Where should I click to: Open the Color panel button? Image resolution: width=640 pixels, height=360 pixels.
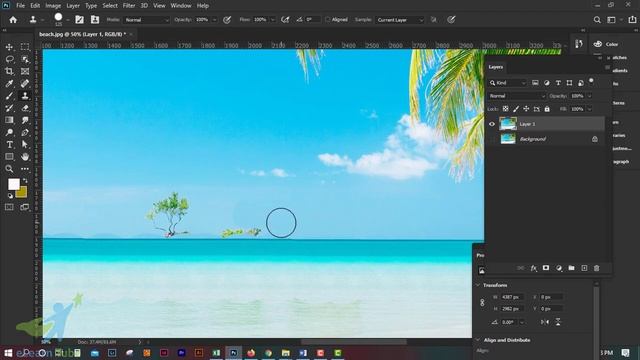tap(606, 44)
